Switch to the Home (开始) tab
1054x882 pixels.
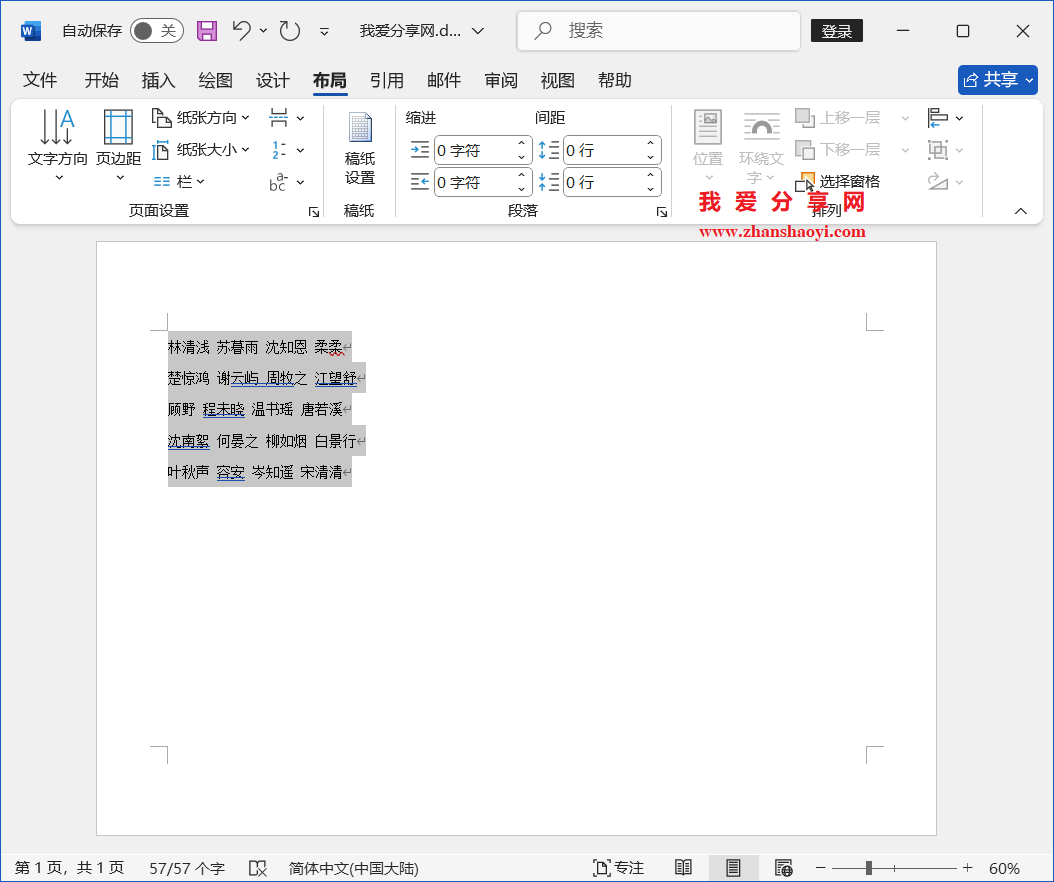(102, 81)
